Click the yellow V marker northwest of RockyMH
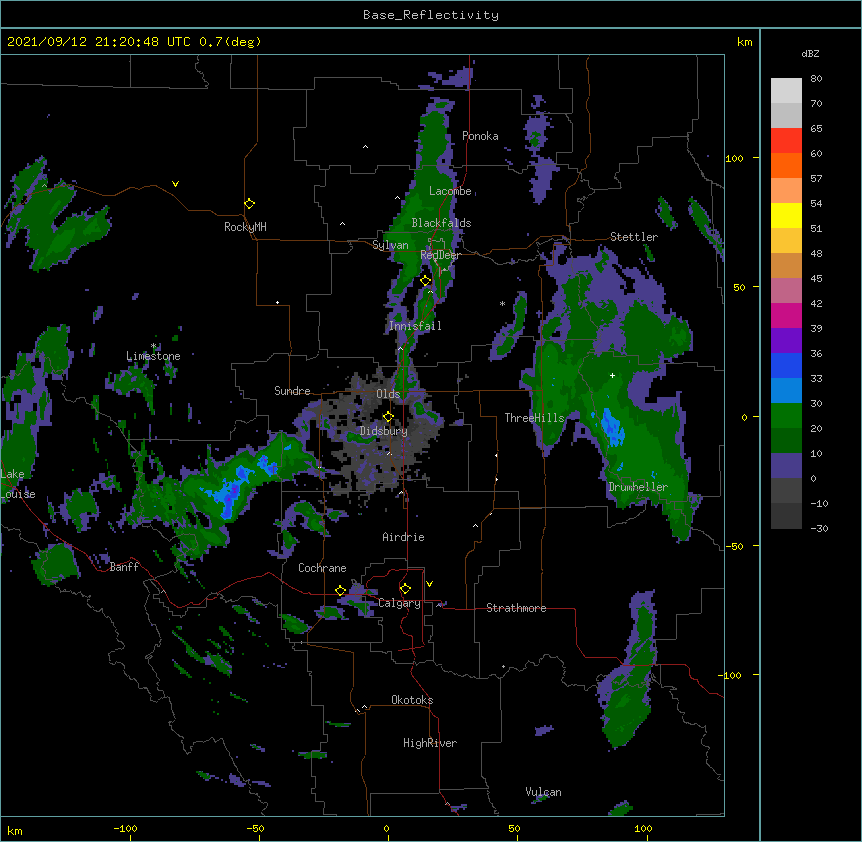 [175, 184]
